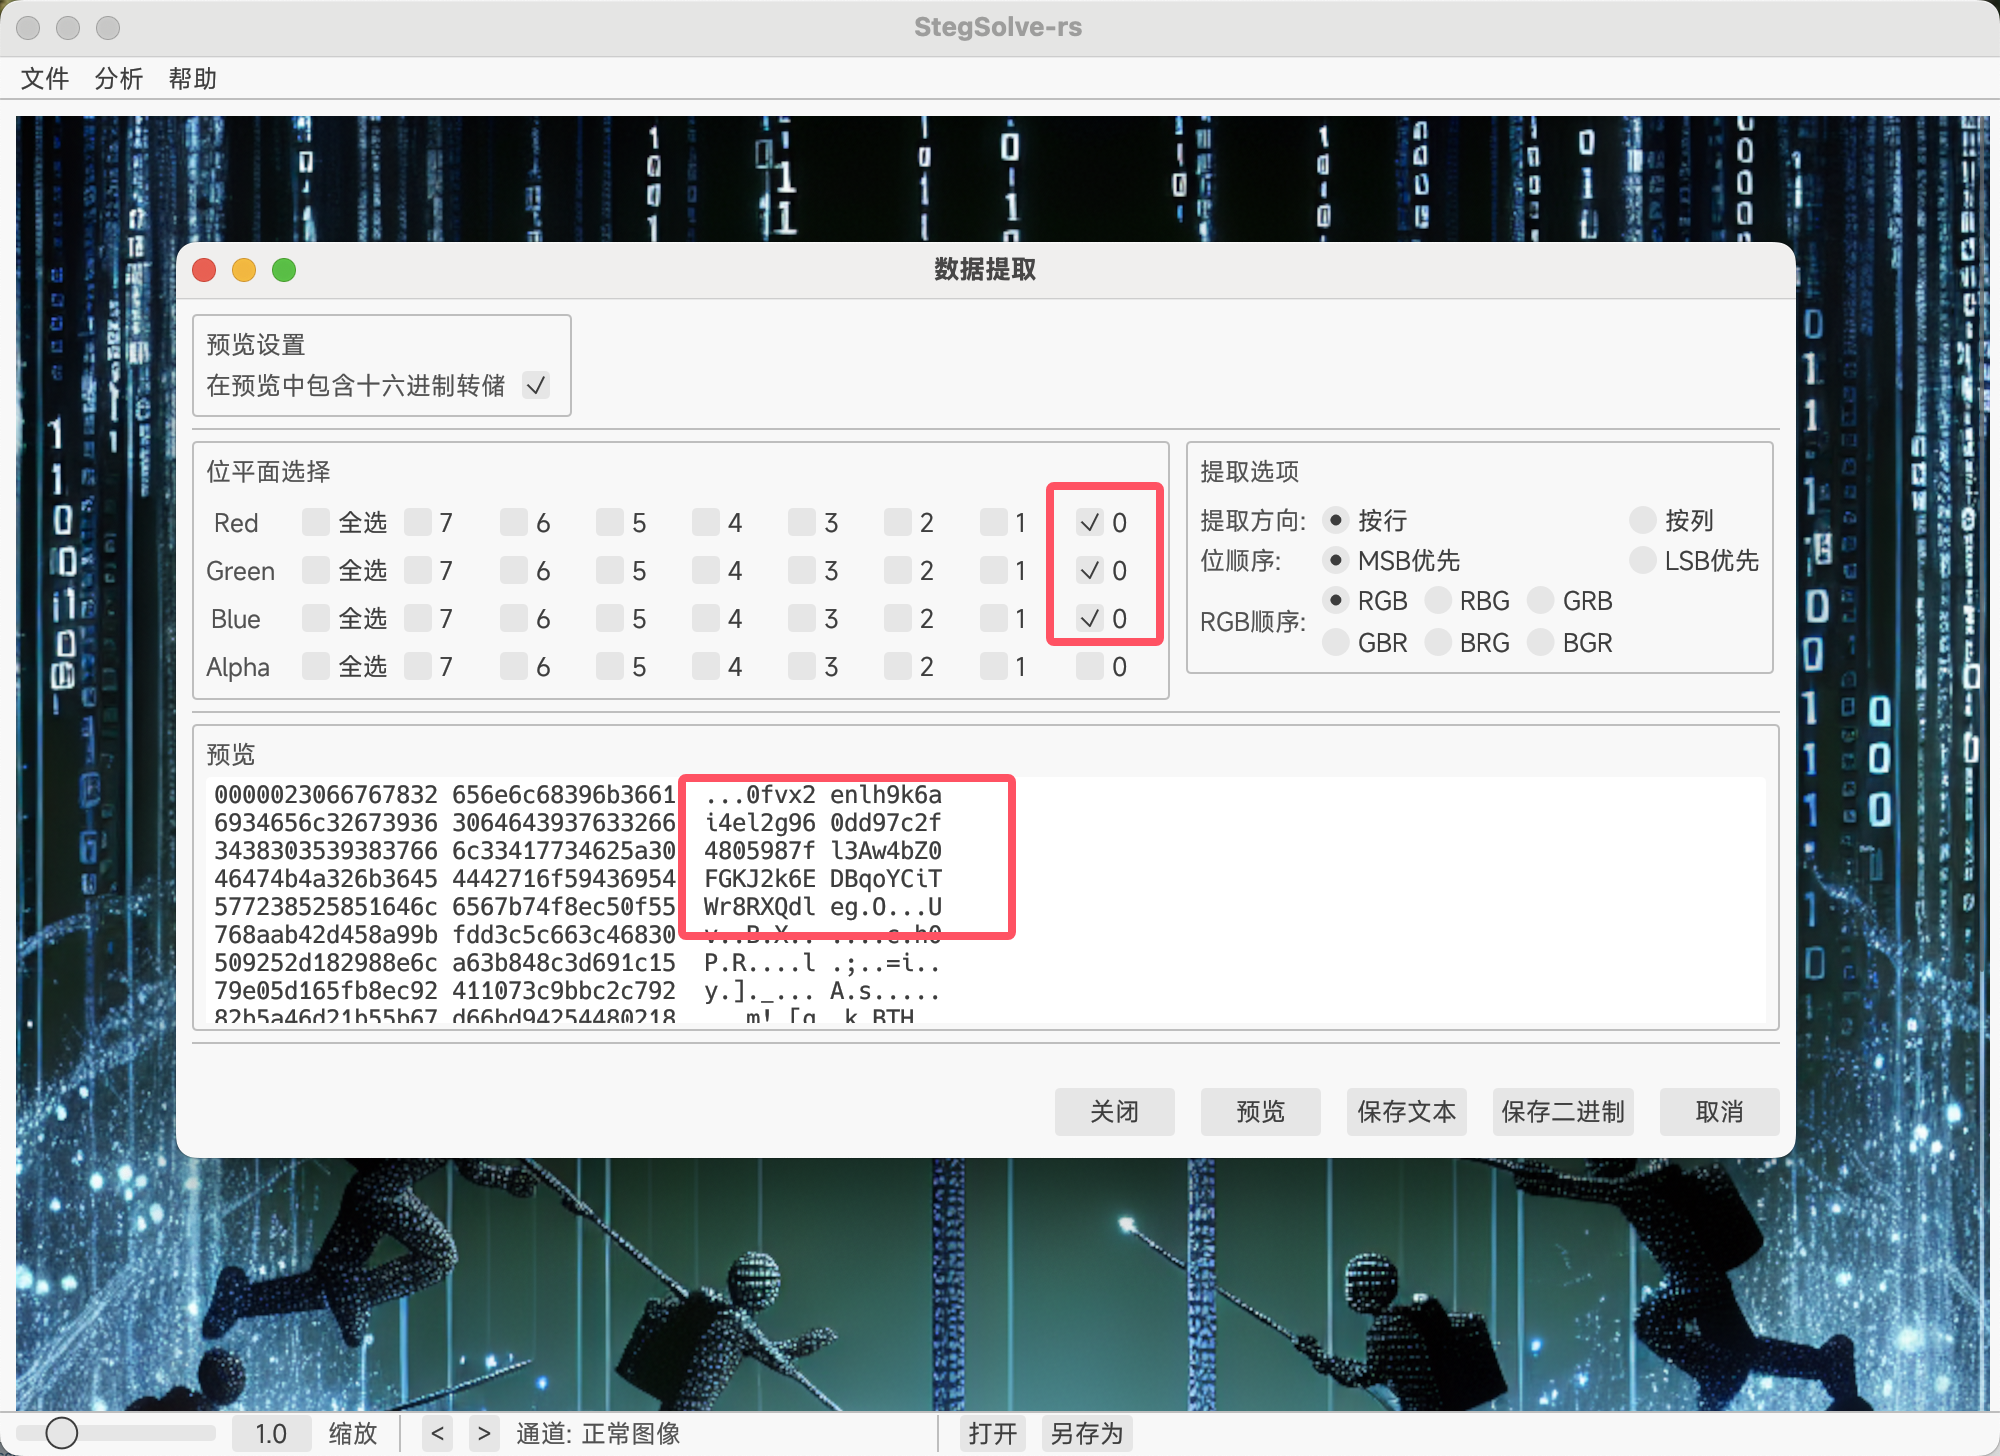
Task: Click the hex preview text area
Action: [x=985, y=900]
